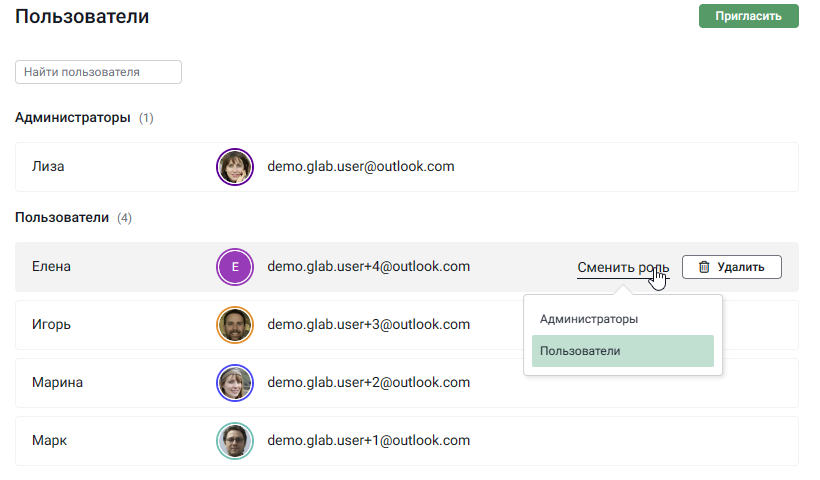Open the Сменить роль dropdown for Елена

click(623, 267)
